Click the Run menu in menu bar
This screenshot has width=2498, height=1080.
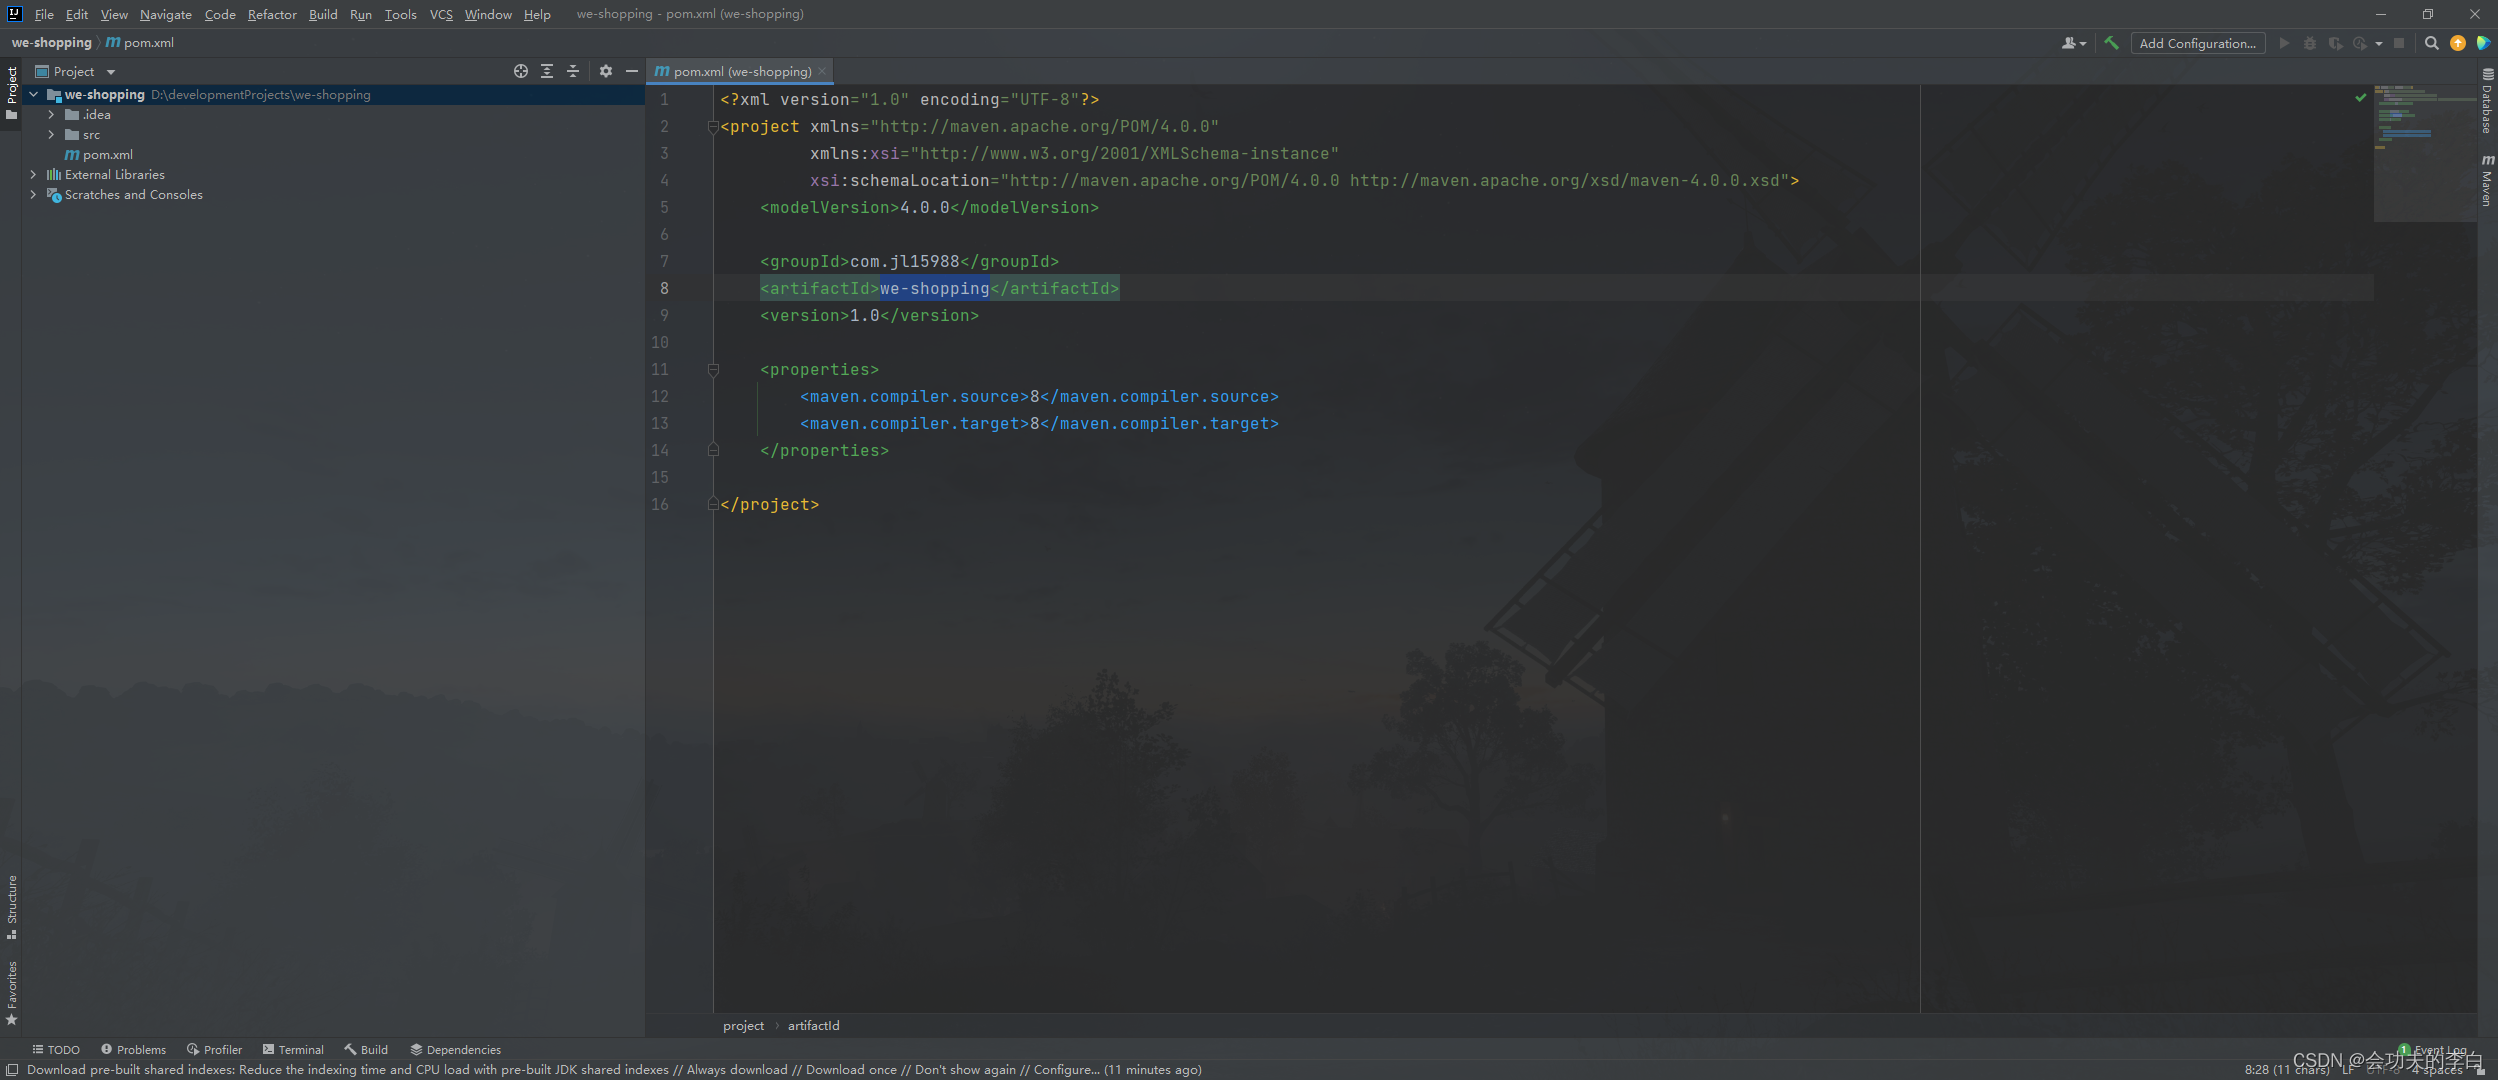coord(360,13)
